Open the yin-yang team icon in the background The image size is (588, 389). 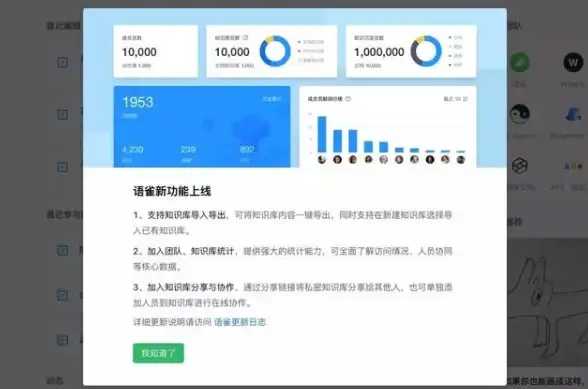(520, 114)
